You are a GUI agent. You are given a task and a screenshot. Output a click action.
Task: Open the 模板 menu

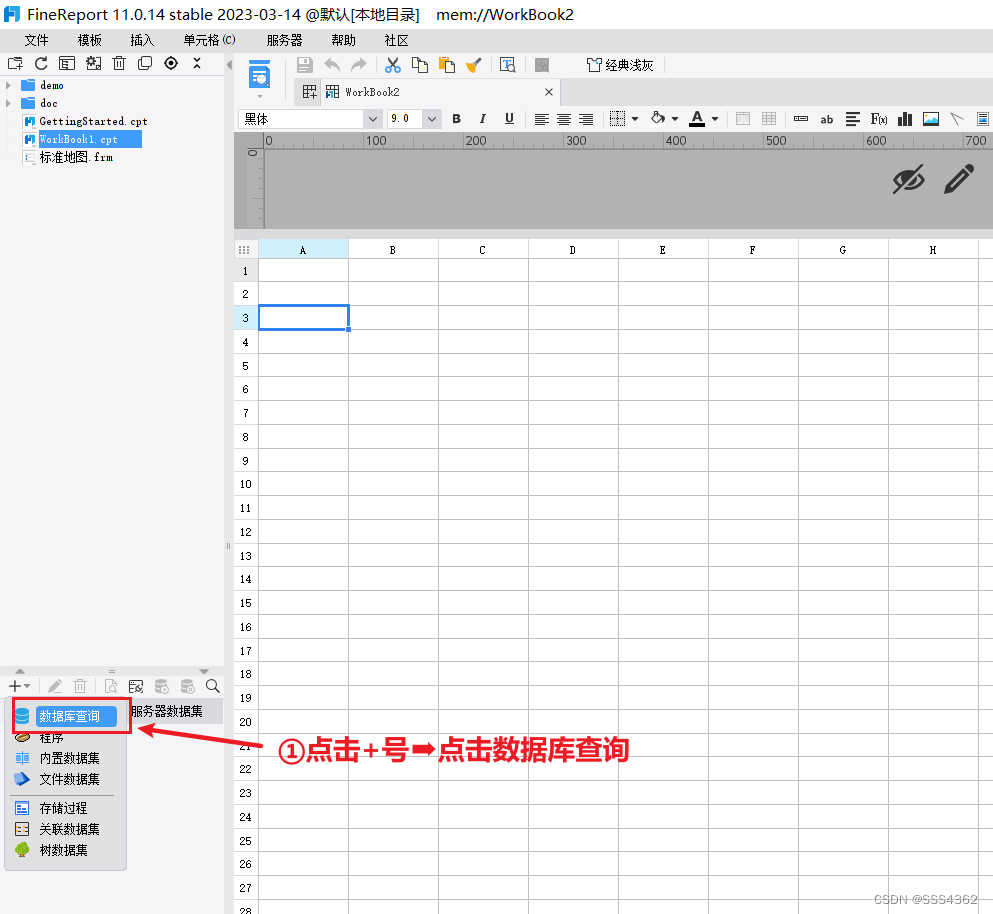click(x=89, y=41)
